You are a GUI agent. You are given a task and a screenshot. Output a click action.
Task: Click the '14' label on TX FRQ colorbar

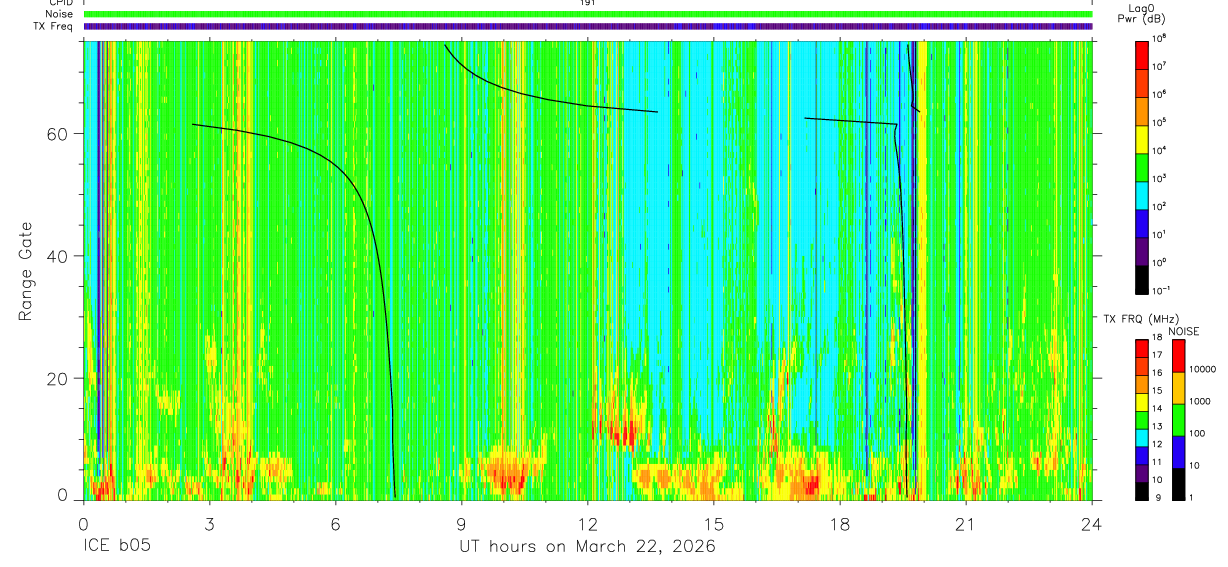tap(1157, 409)
